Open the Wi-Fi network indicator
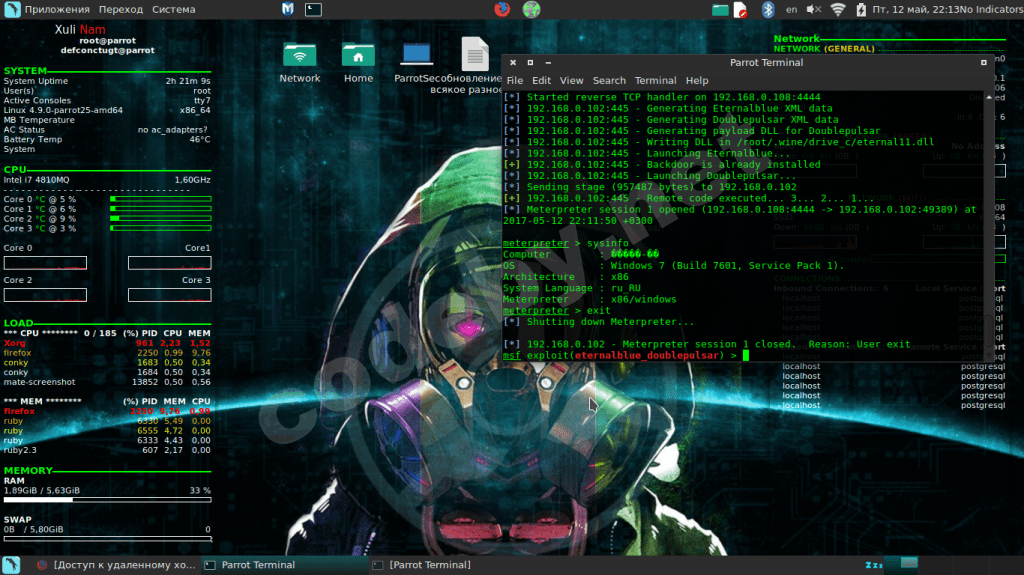 click(x=838, y=9)
